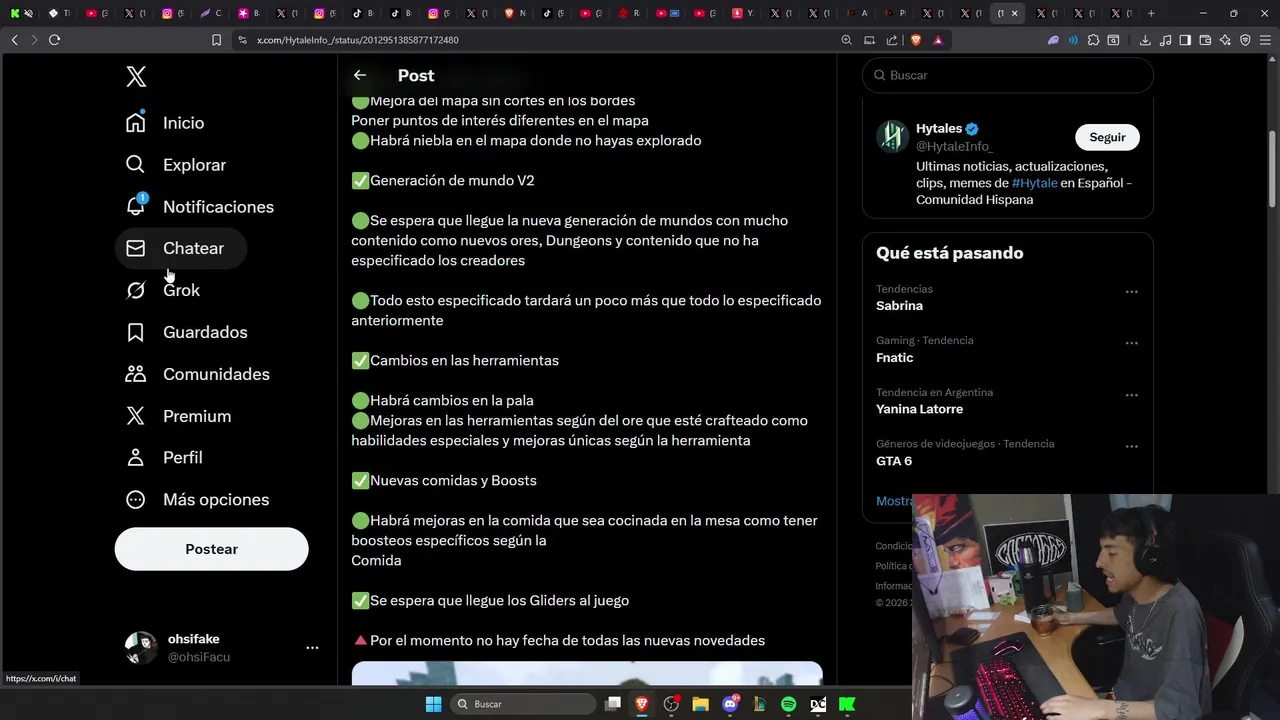1280x720 pixels.
Task: Open the Chatear messages section
Action: (180, 248)
